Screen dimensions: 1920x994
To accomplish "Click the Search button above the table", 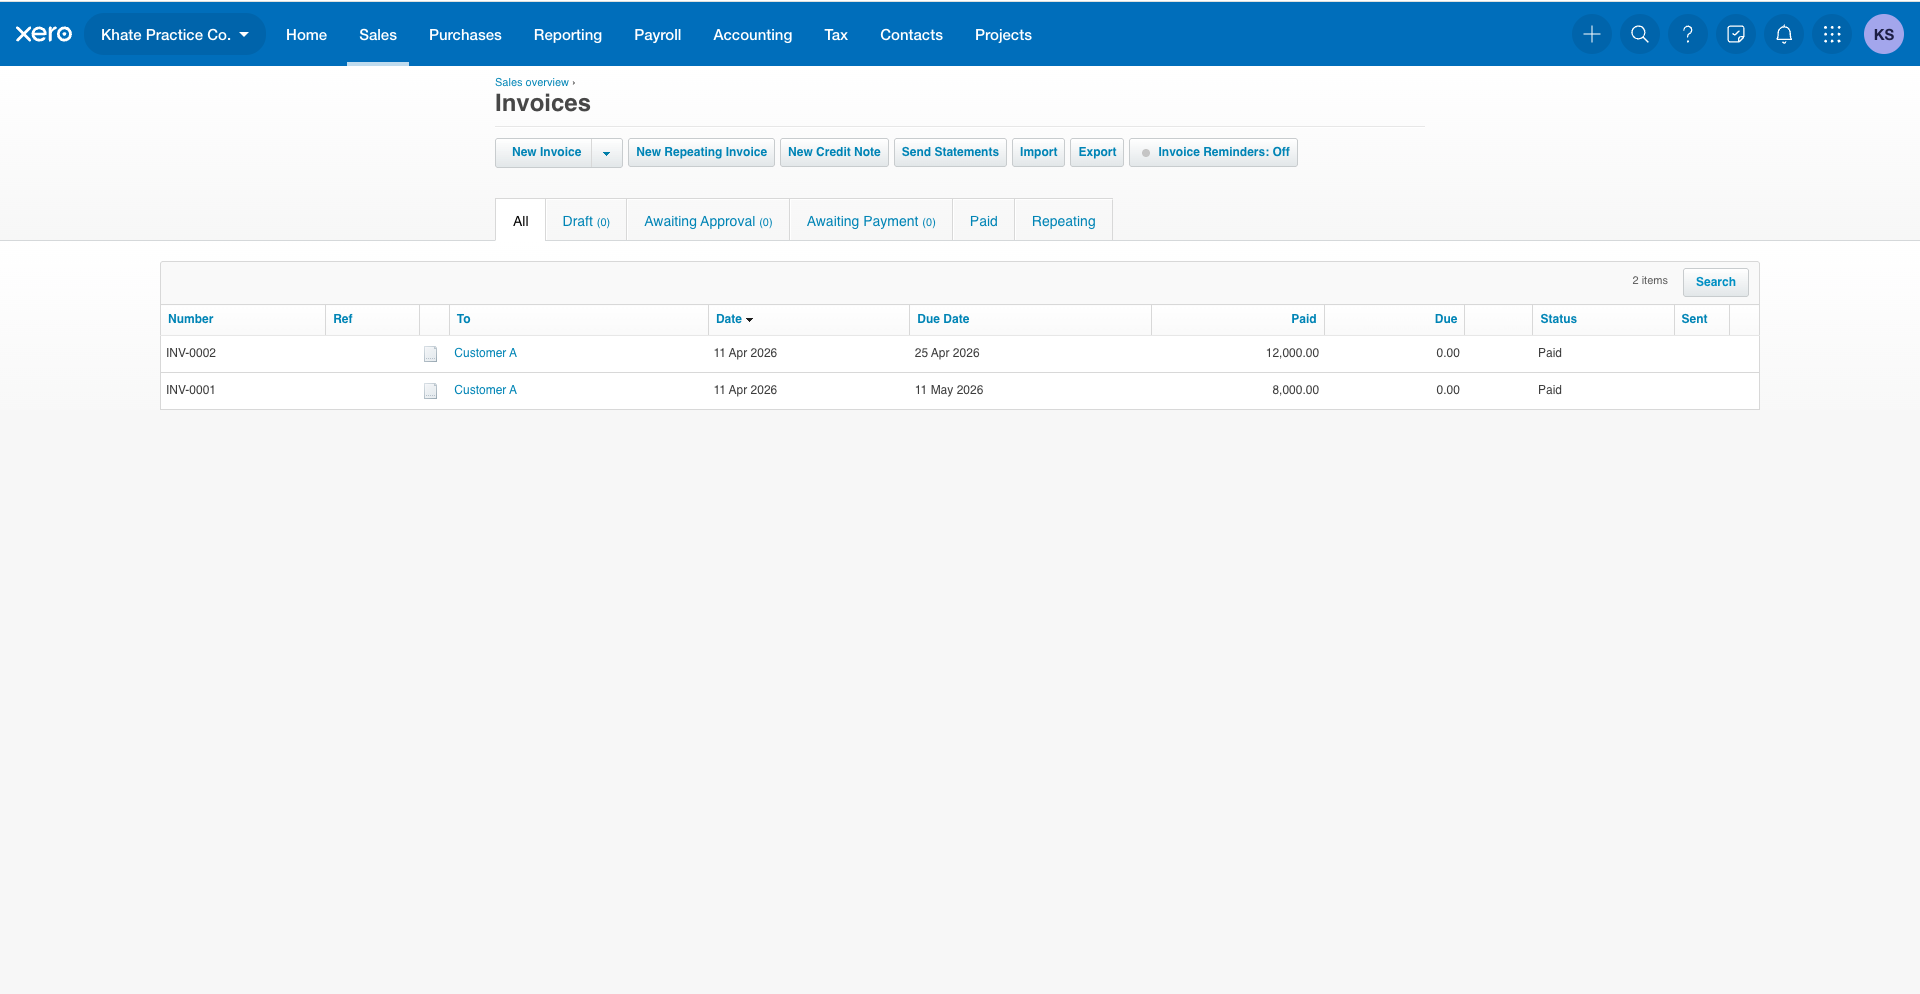I will pos(1716,282).
